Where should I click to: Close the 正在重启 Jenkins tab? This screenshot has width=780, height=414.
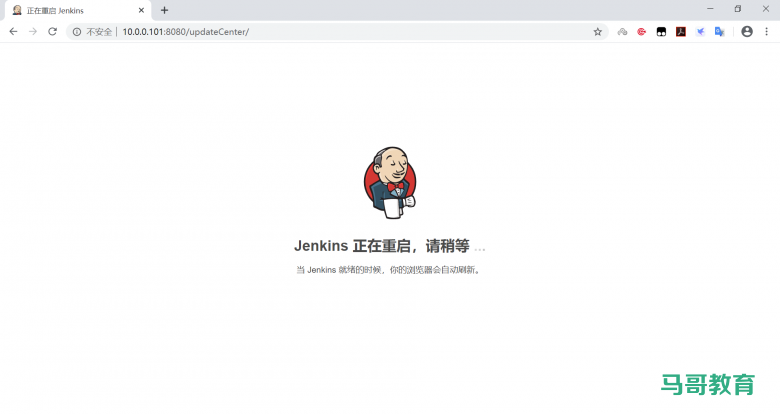point(141,10)
